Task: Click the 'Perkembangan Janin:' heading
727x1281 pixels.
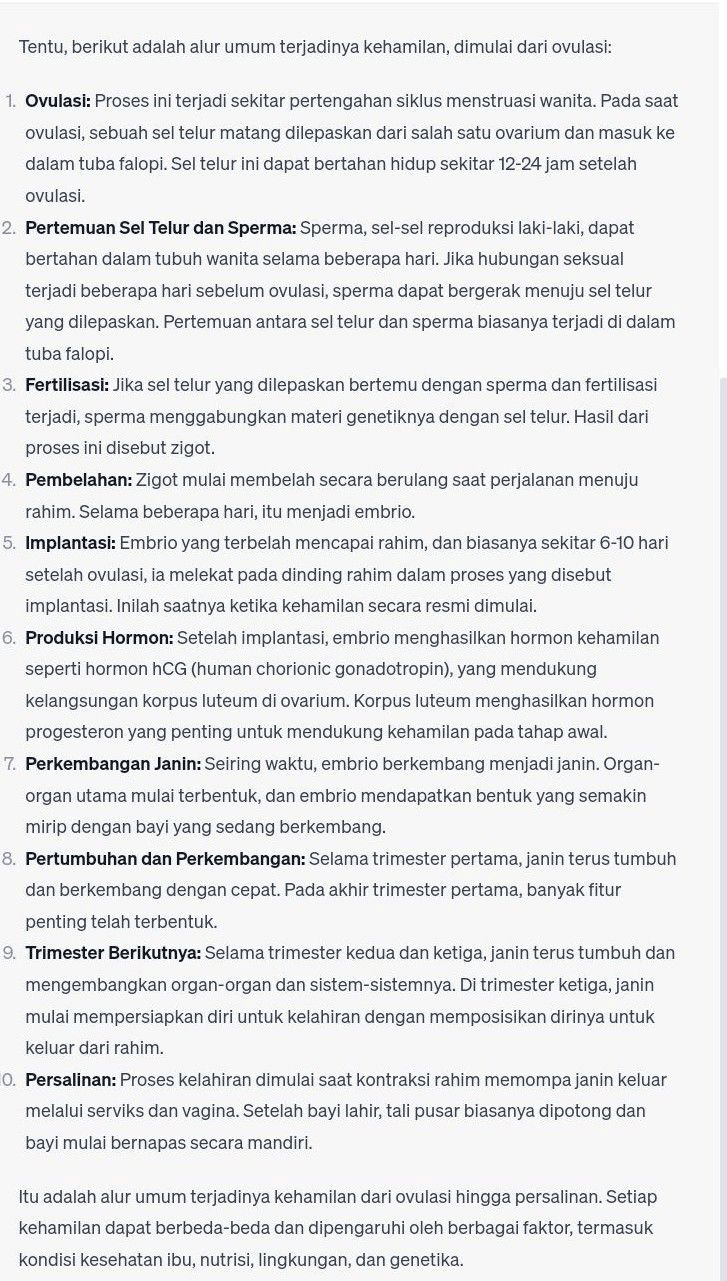Action: (113, 765)
